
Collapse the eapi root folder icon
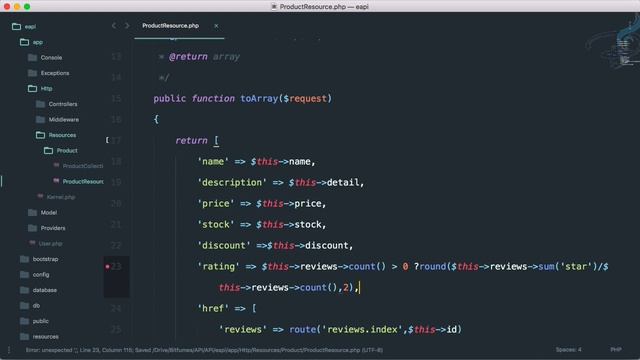(16, 27)
